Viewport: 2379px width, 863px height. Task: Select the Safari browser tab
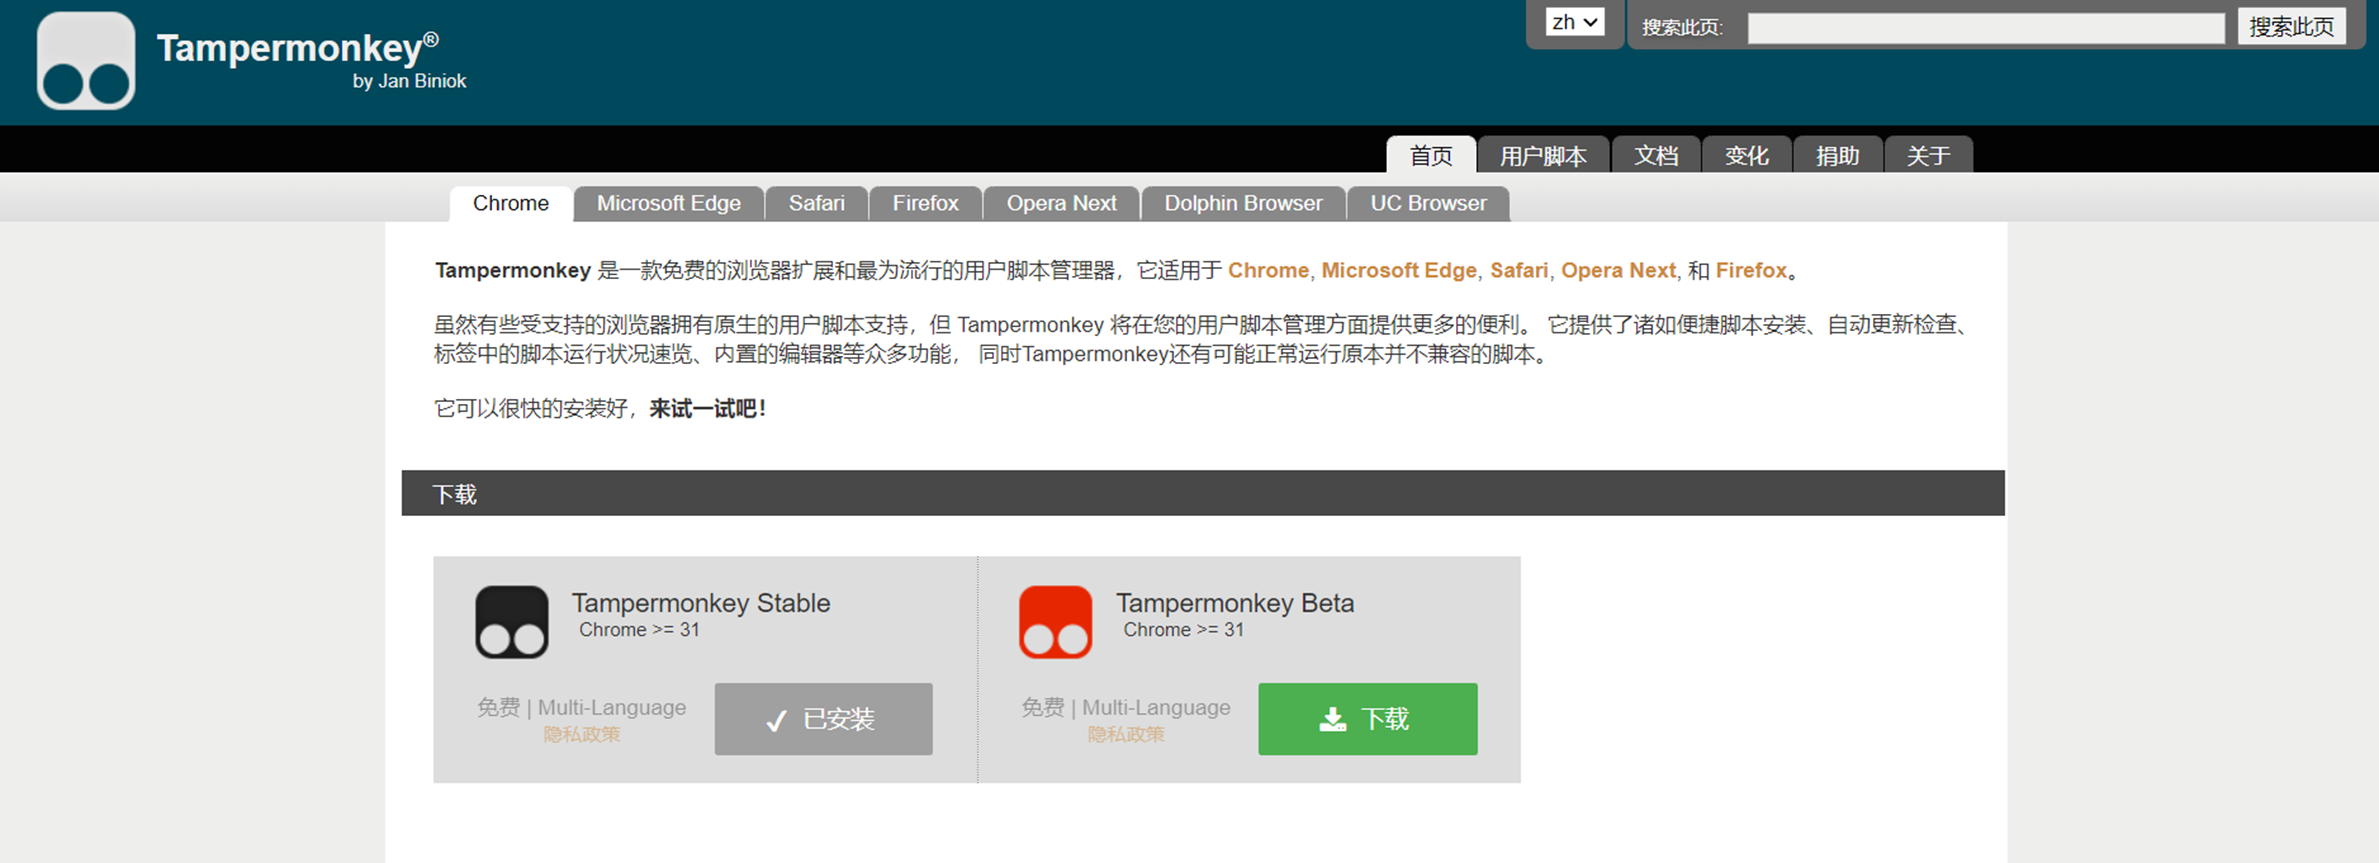tap(816, 204)
